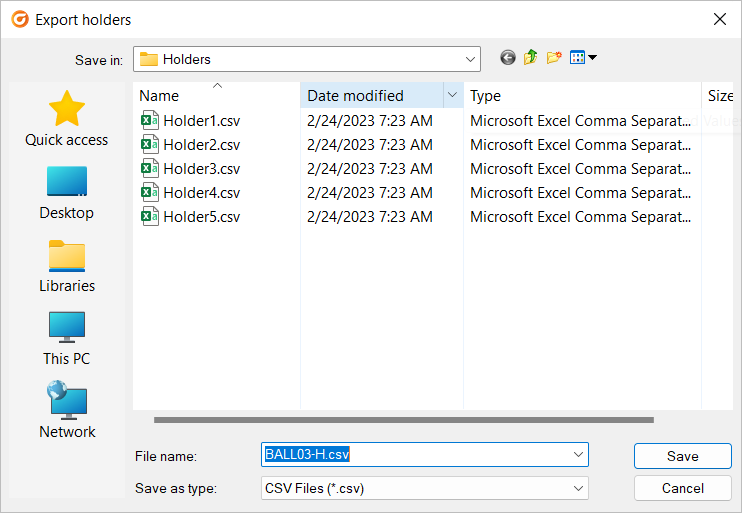
Task: Open the View Menu icon
Action: (583, 58)
